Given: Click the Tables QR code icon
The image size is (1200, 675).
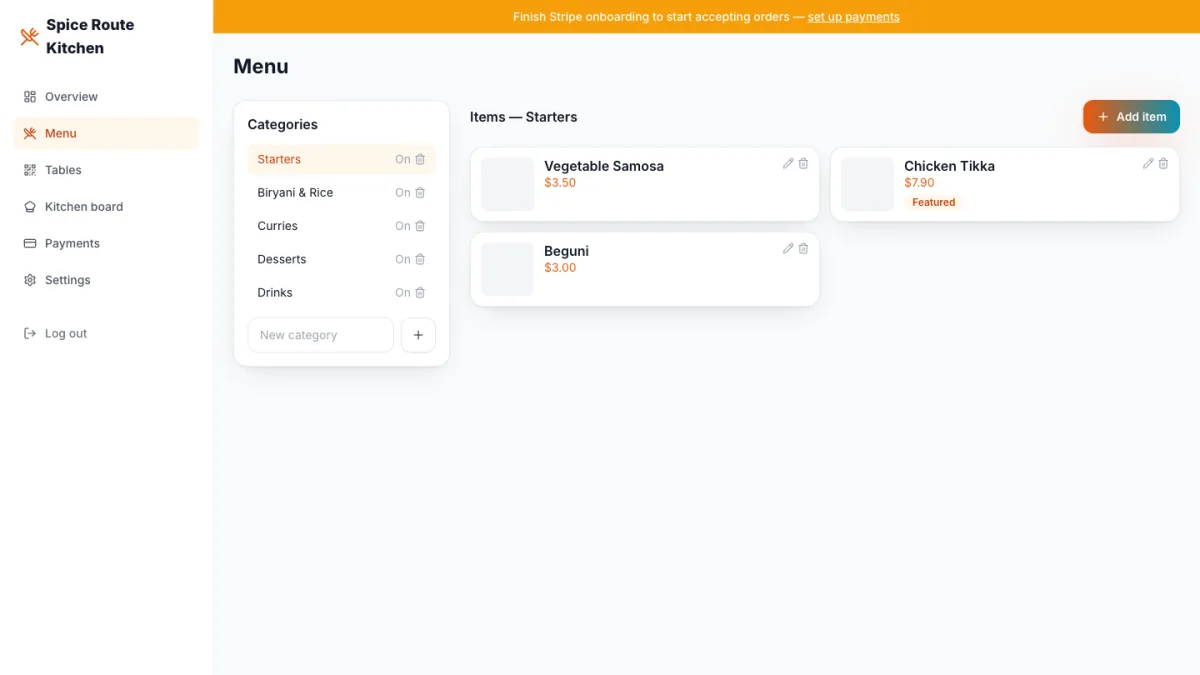Looking at the screenshot, I should [x=30, y=170].
